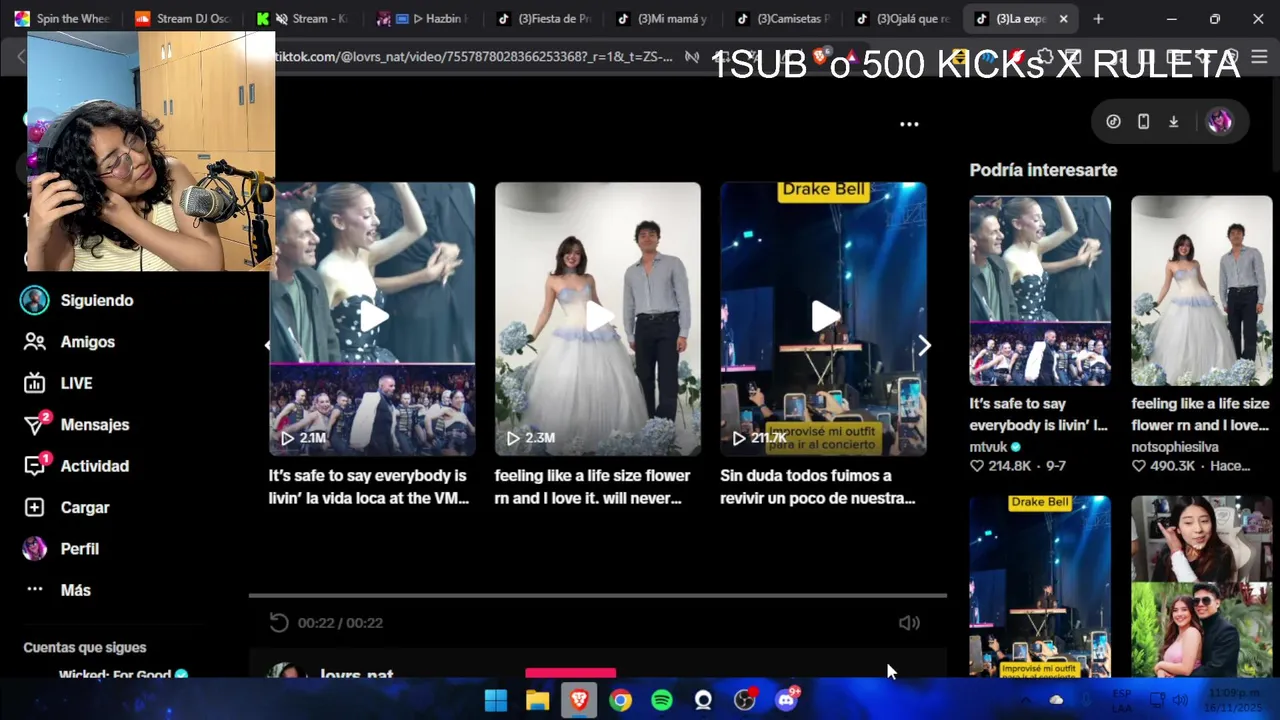Open Google Chrome from taskbar

click(621, 700)
